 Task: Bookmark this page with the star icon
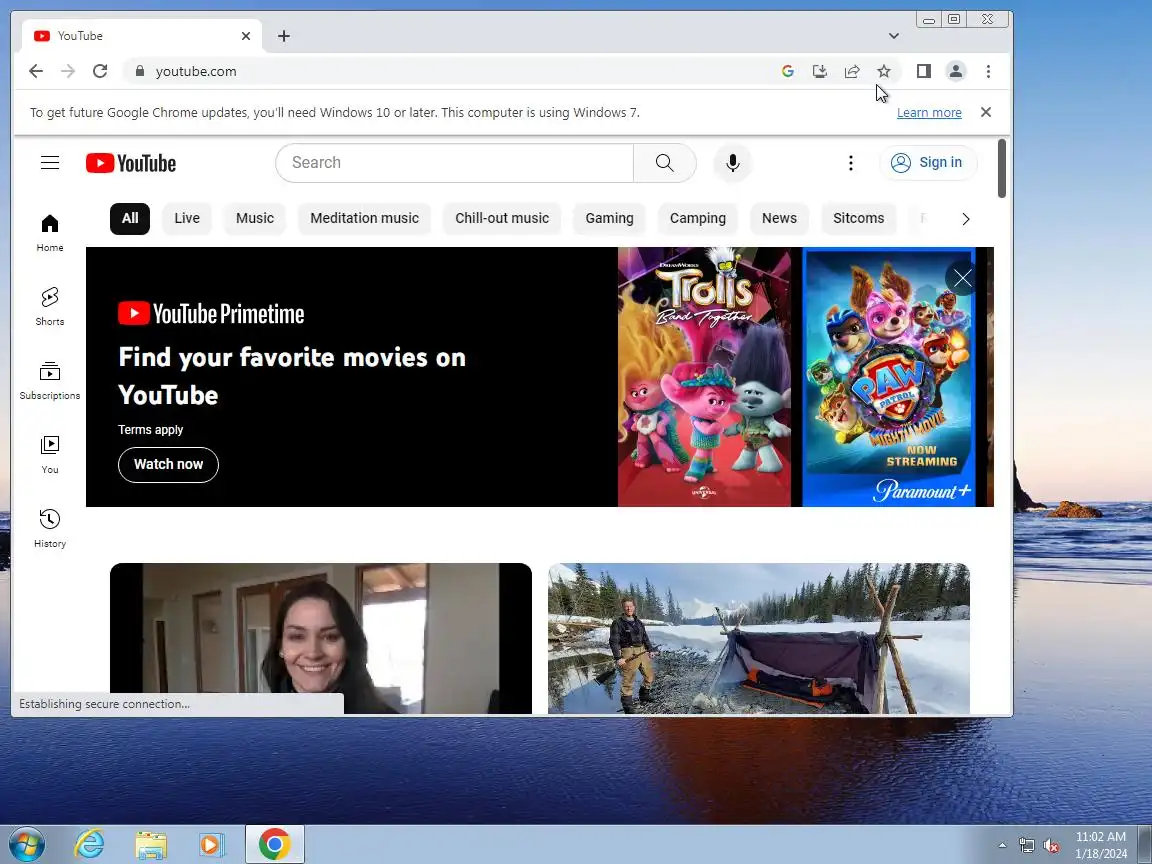point(884,71)
